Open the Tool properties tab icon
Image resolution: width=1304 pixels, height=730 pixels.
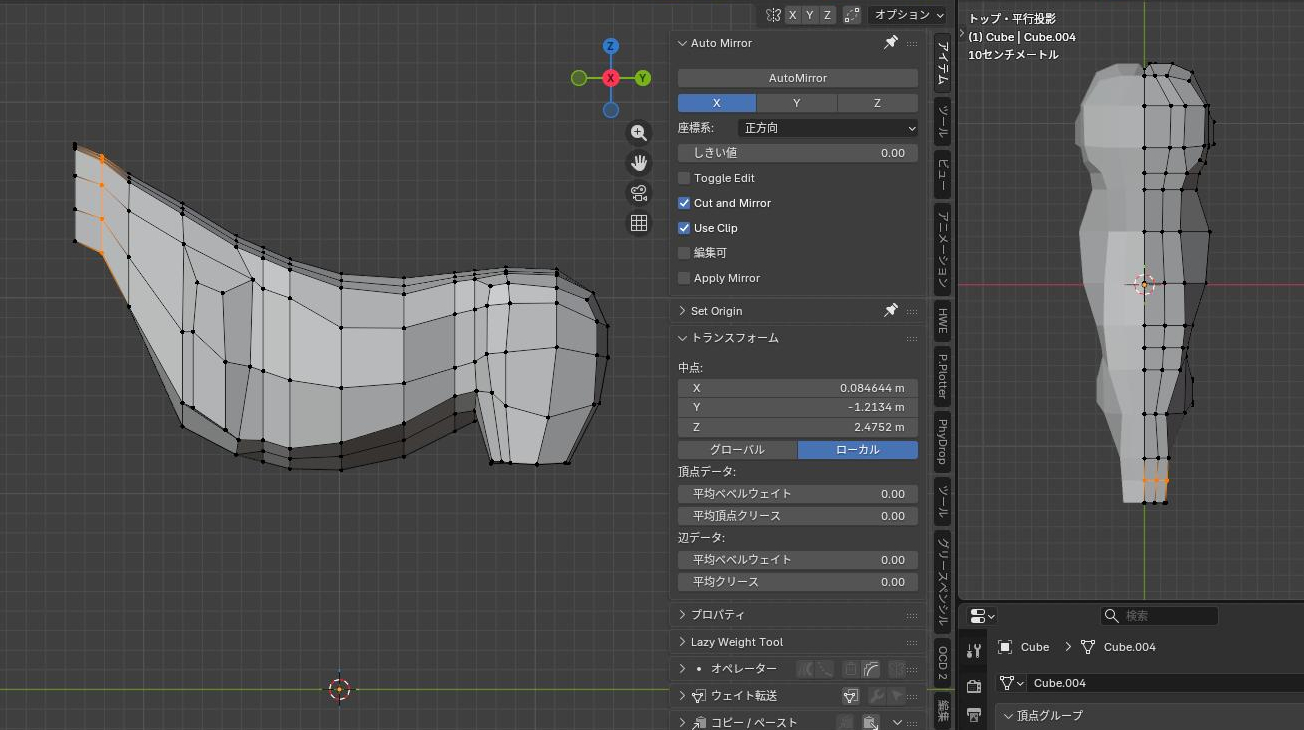pos(974,651)
